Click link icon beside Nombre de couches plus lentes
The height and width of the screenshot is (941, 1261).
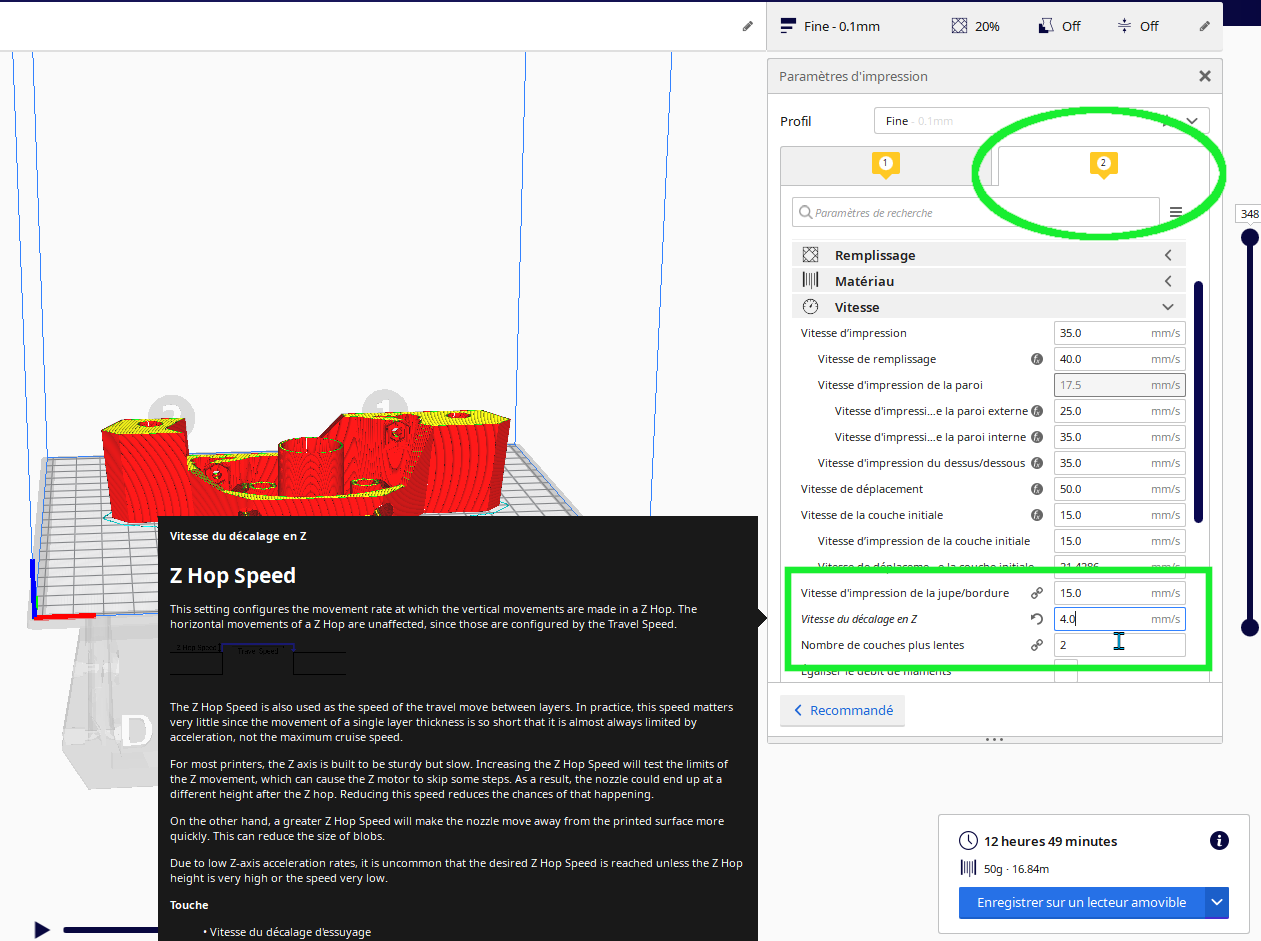(1037, 645)
